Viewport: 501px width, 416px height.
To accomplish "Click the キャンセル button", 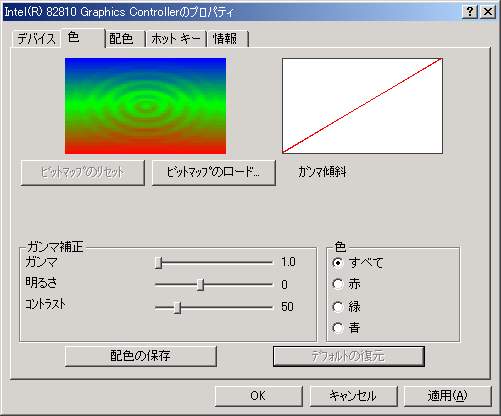I will [x=353, y=396].
